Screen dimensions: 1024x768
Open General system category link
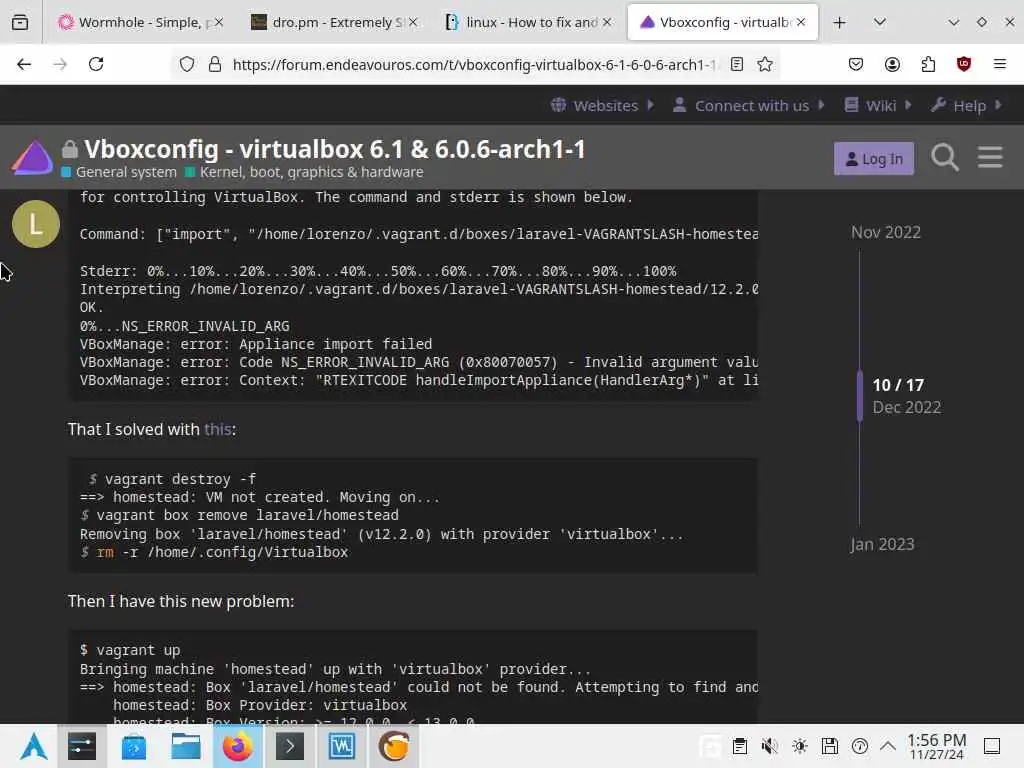click(119, 172)
